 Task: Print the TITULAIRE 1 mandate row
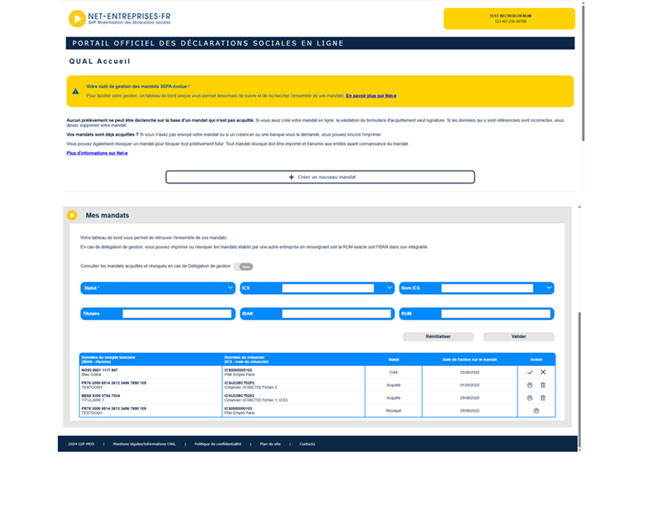coord(529,397)
